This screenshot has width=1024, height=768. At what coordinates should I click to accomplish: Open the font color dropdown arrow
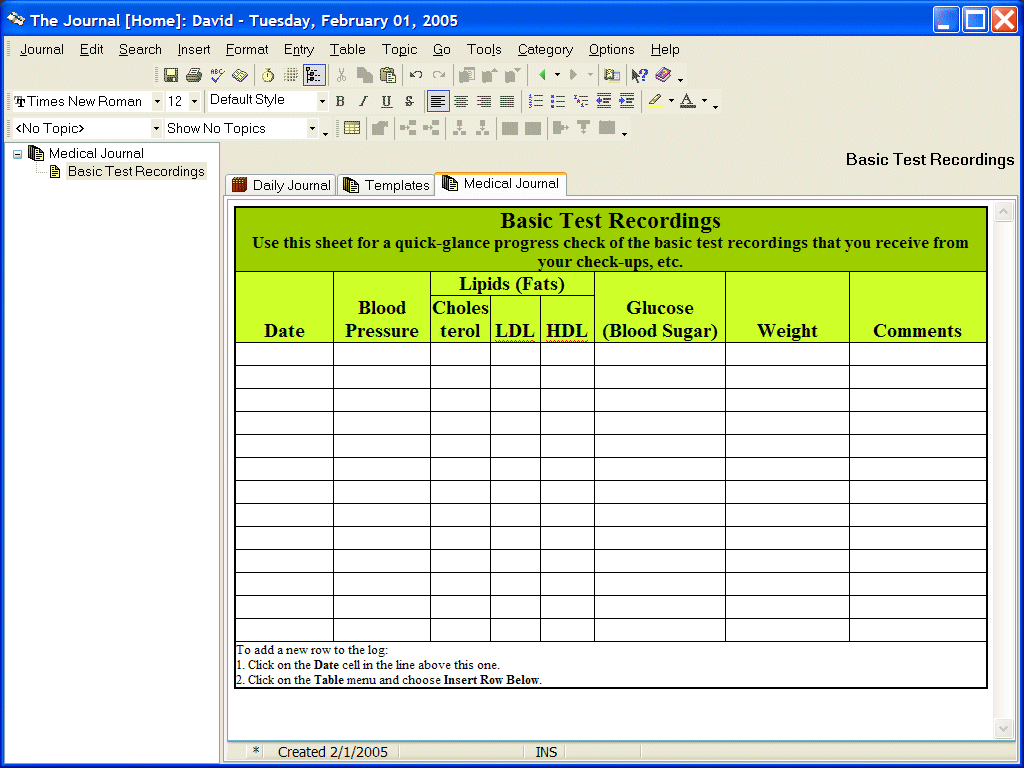[x=704, y=101]
